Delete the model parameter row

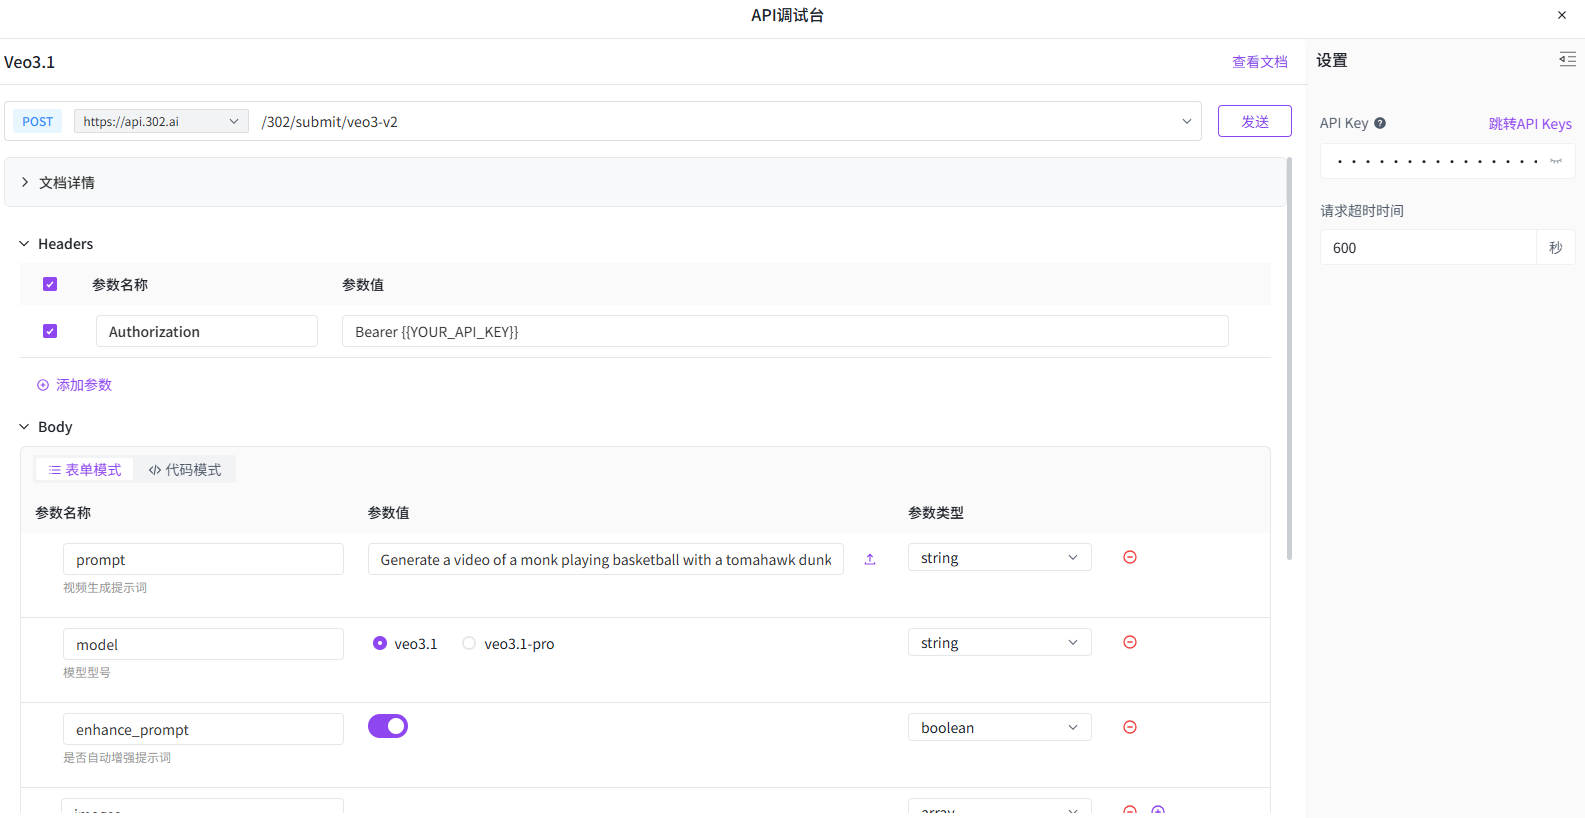1130,642
